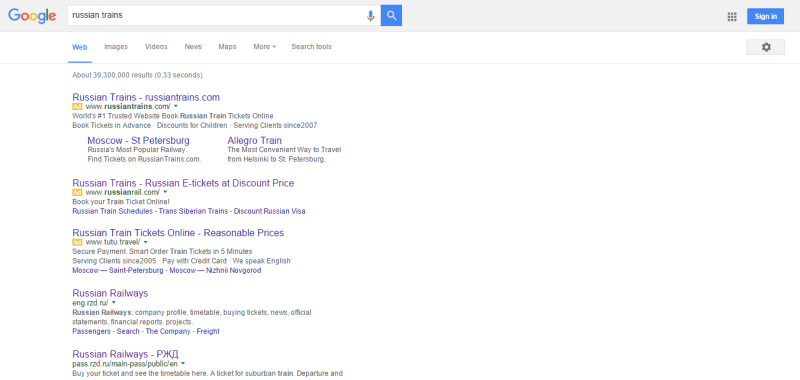
Task: Open Moscow - St Petersburg sitelink
Action: coord(138,140)
